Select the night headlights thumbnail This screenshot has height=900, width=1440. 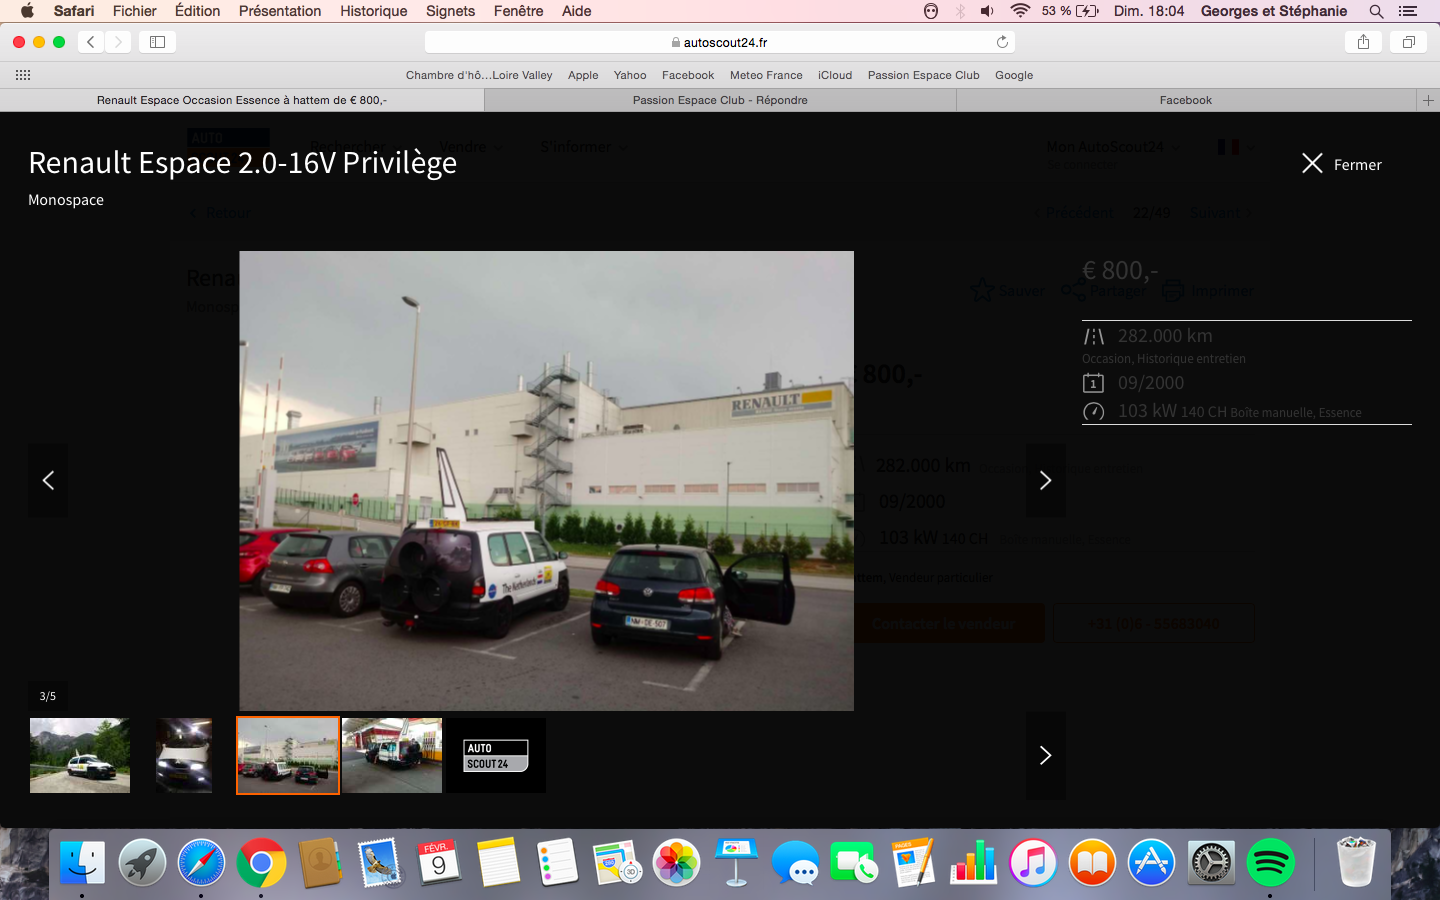pos(184,756)
